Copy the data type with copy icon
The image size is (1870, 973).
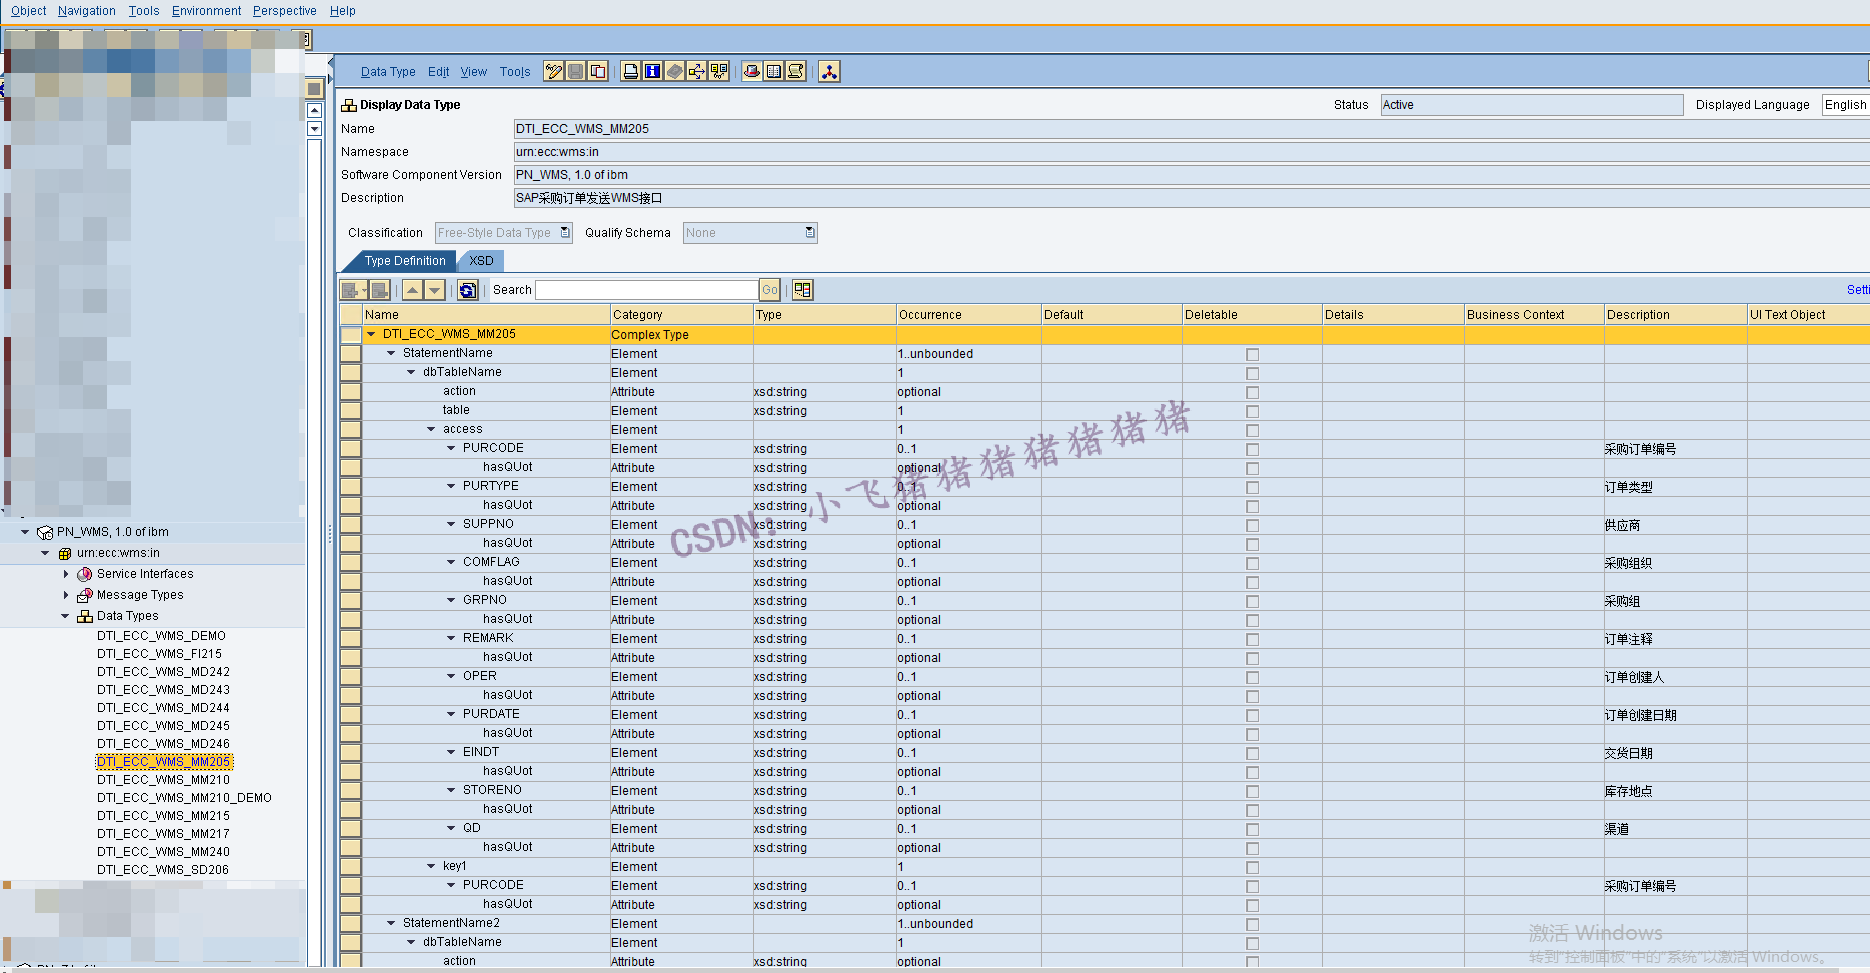pyautogui.click(x=597, y=71)
